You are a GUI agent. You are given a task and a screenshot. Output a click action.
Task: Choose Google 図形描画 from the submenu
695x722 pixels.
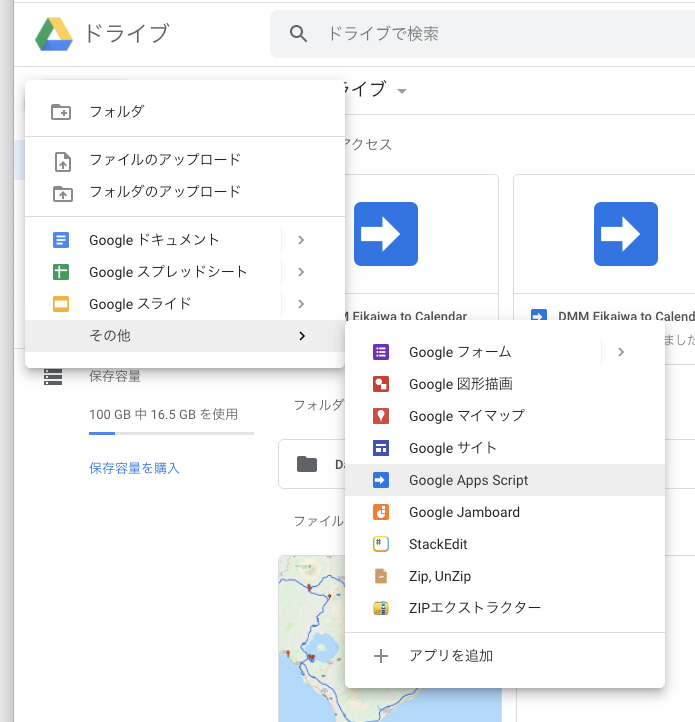[505, 384]
